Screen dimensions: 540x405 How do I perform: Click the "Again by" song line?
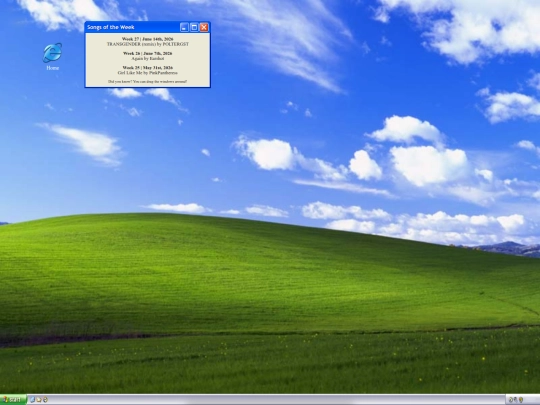(148, 59)
